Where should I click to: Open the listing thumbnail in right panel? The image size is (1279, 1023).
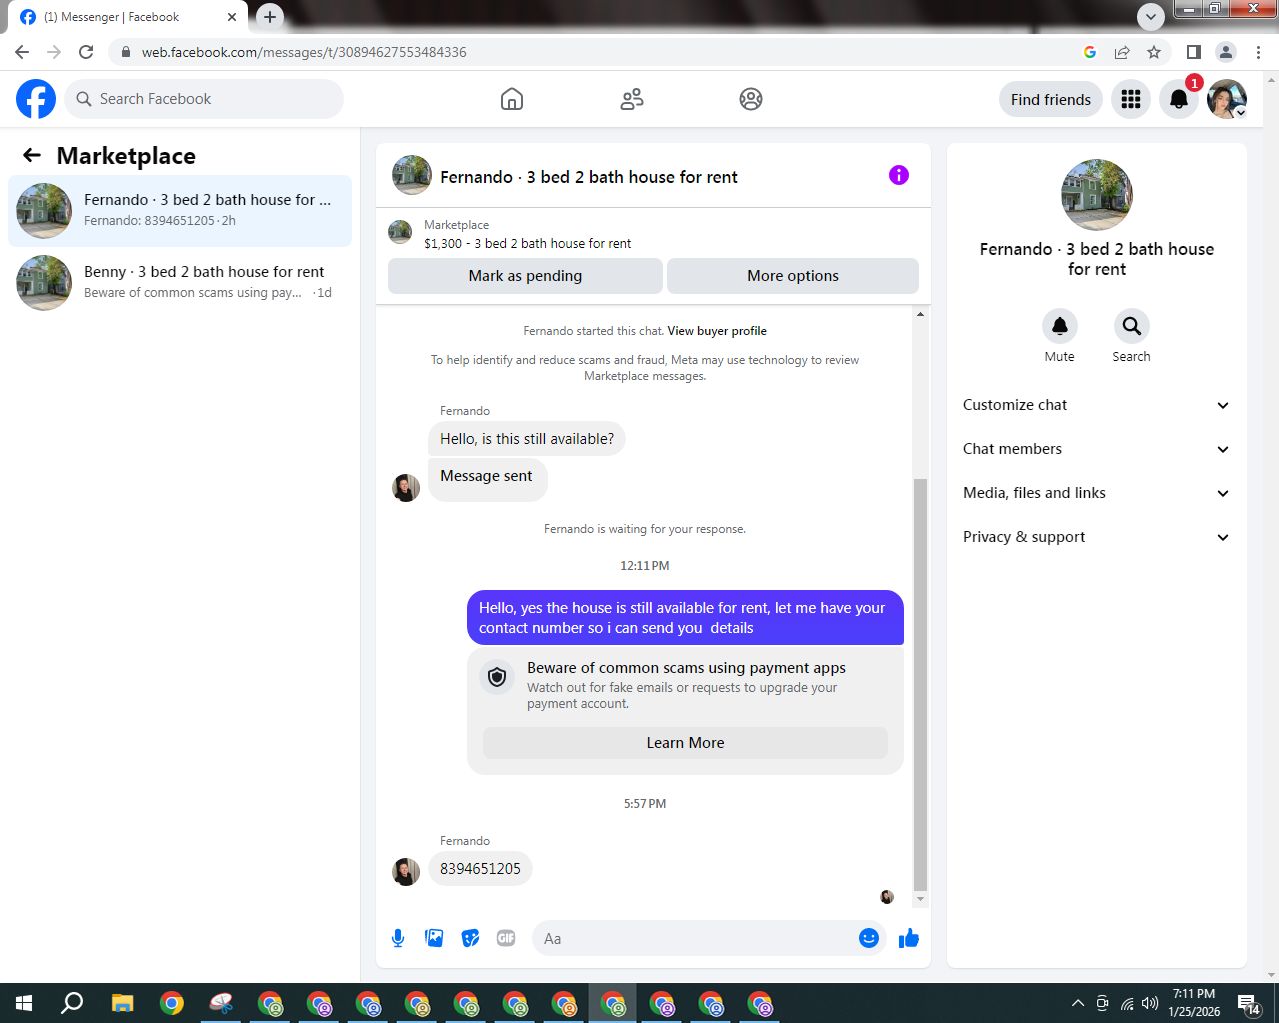1097,195
